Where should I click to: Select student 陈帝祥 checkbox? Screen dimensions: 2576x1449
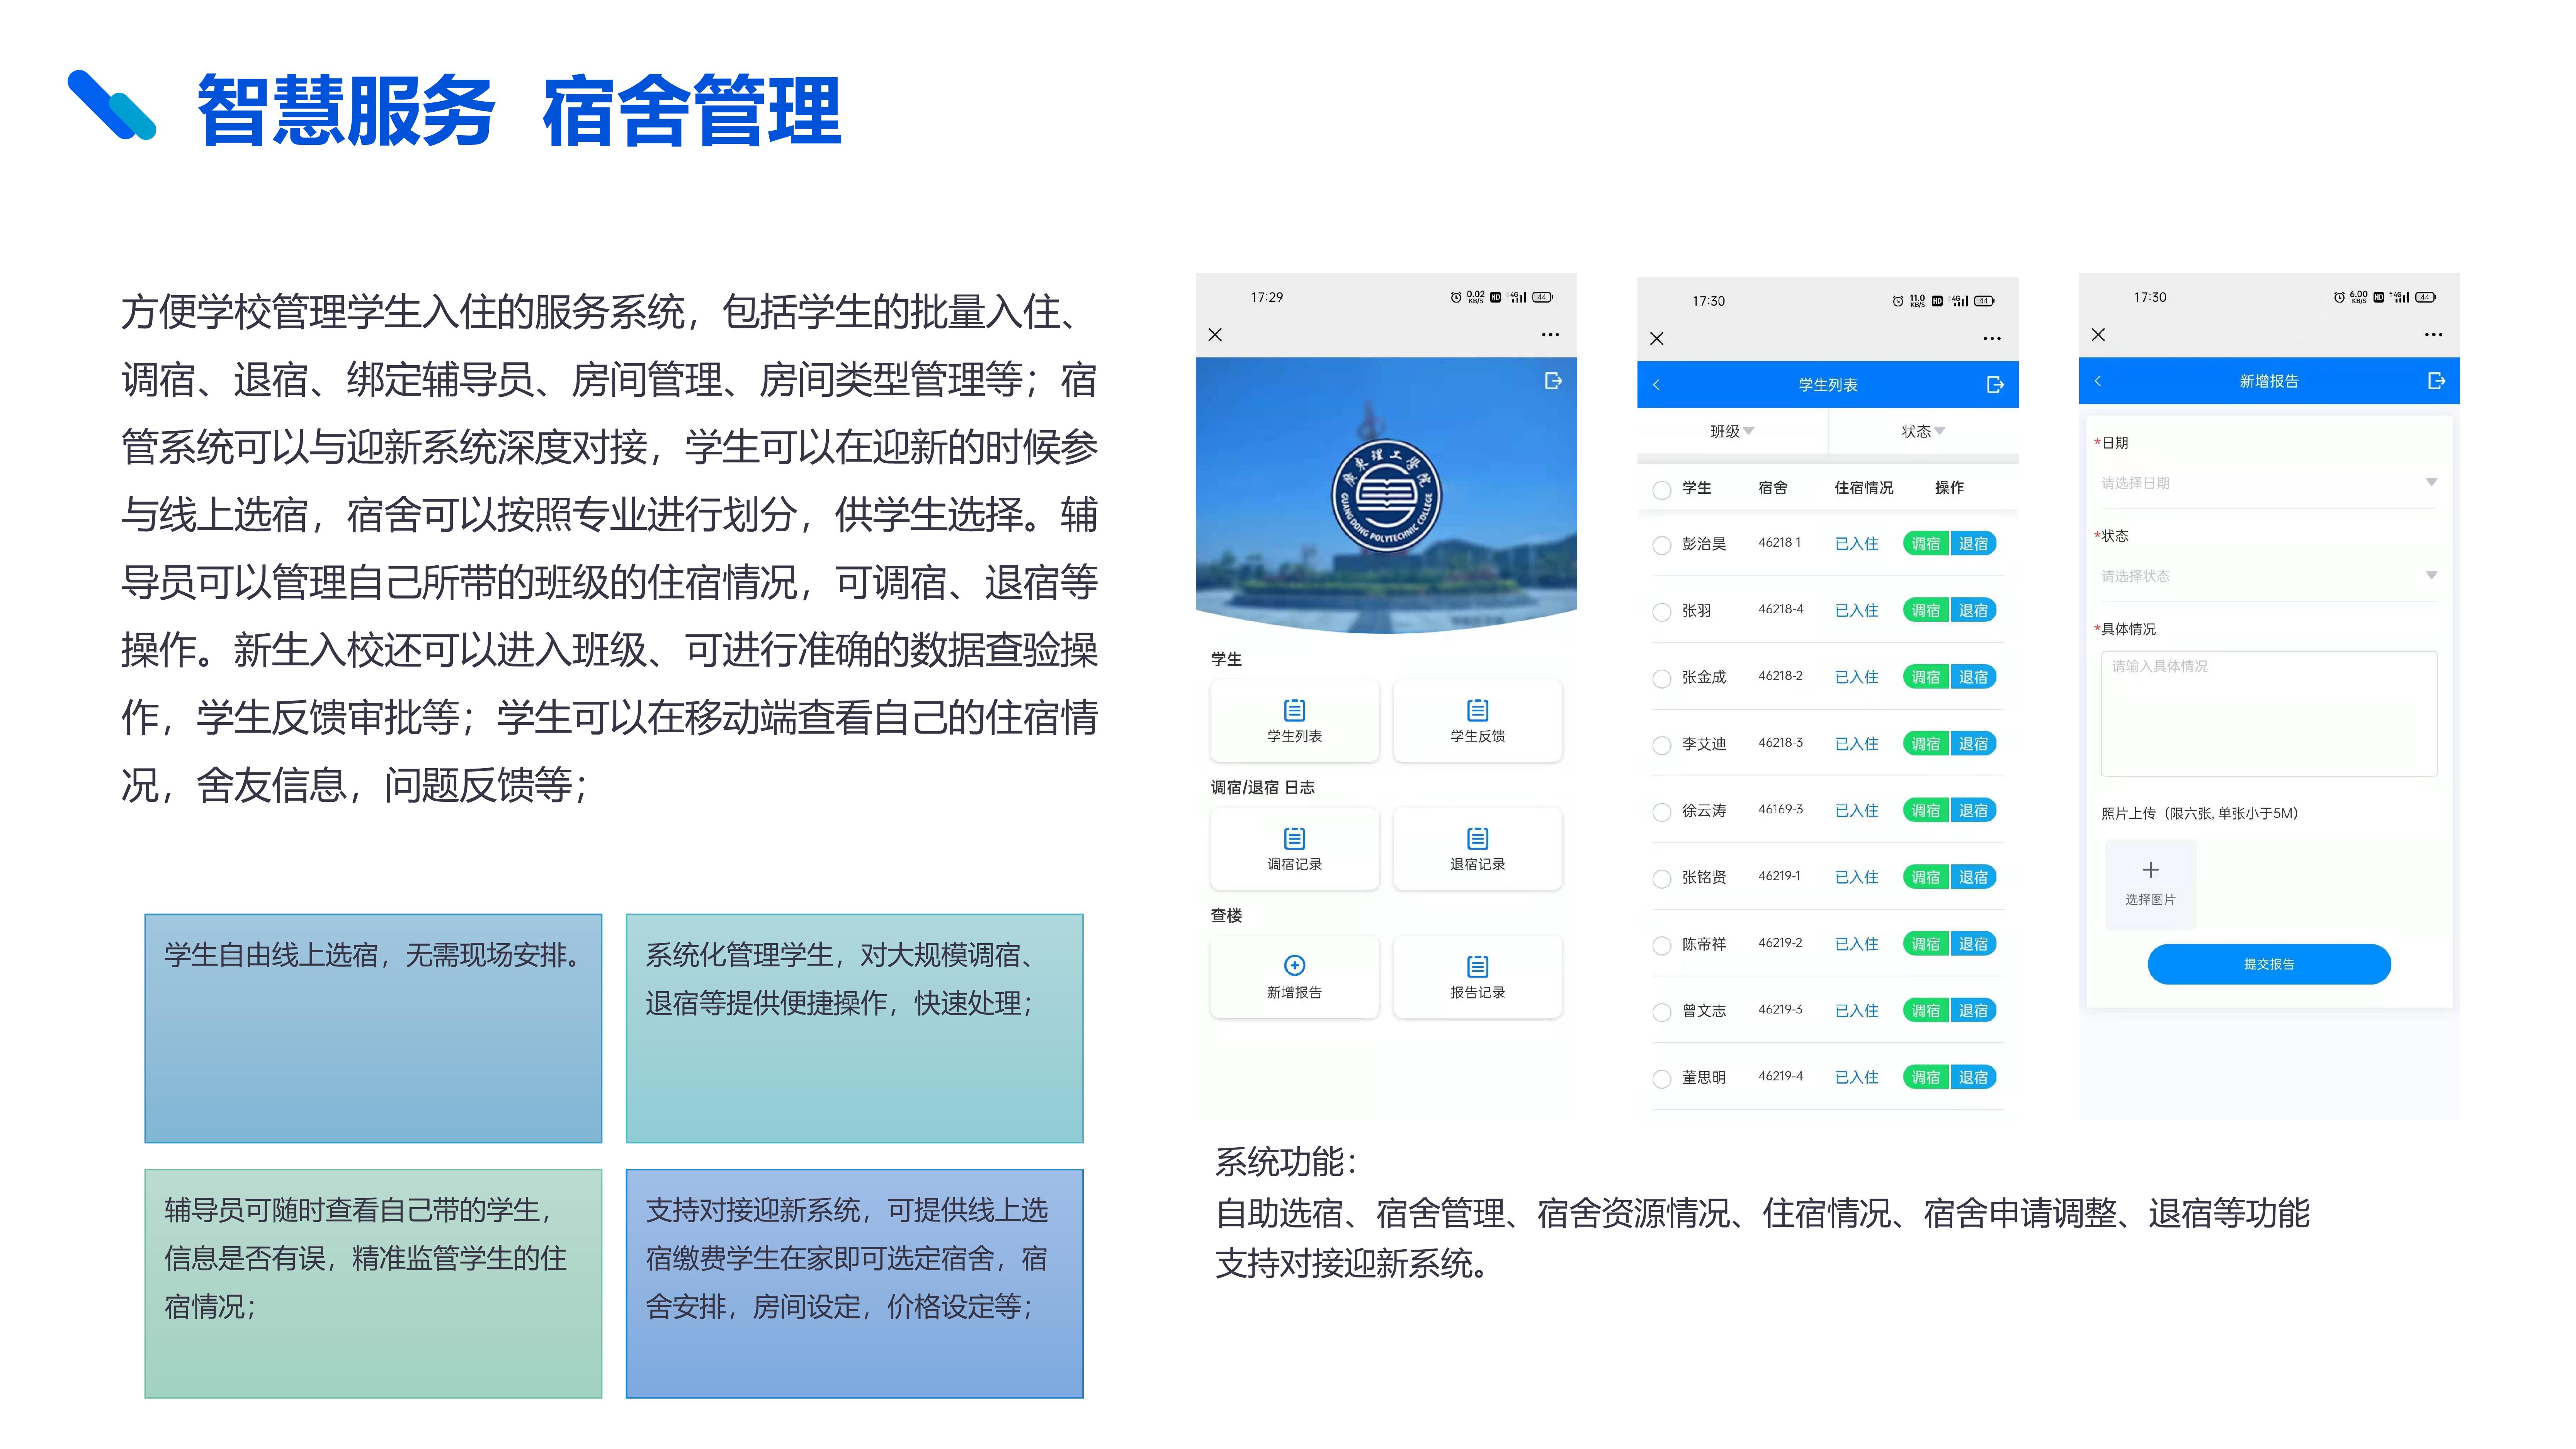1662,945
